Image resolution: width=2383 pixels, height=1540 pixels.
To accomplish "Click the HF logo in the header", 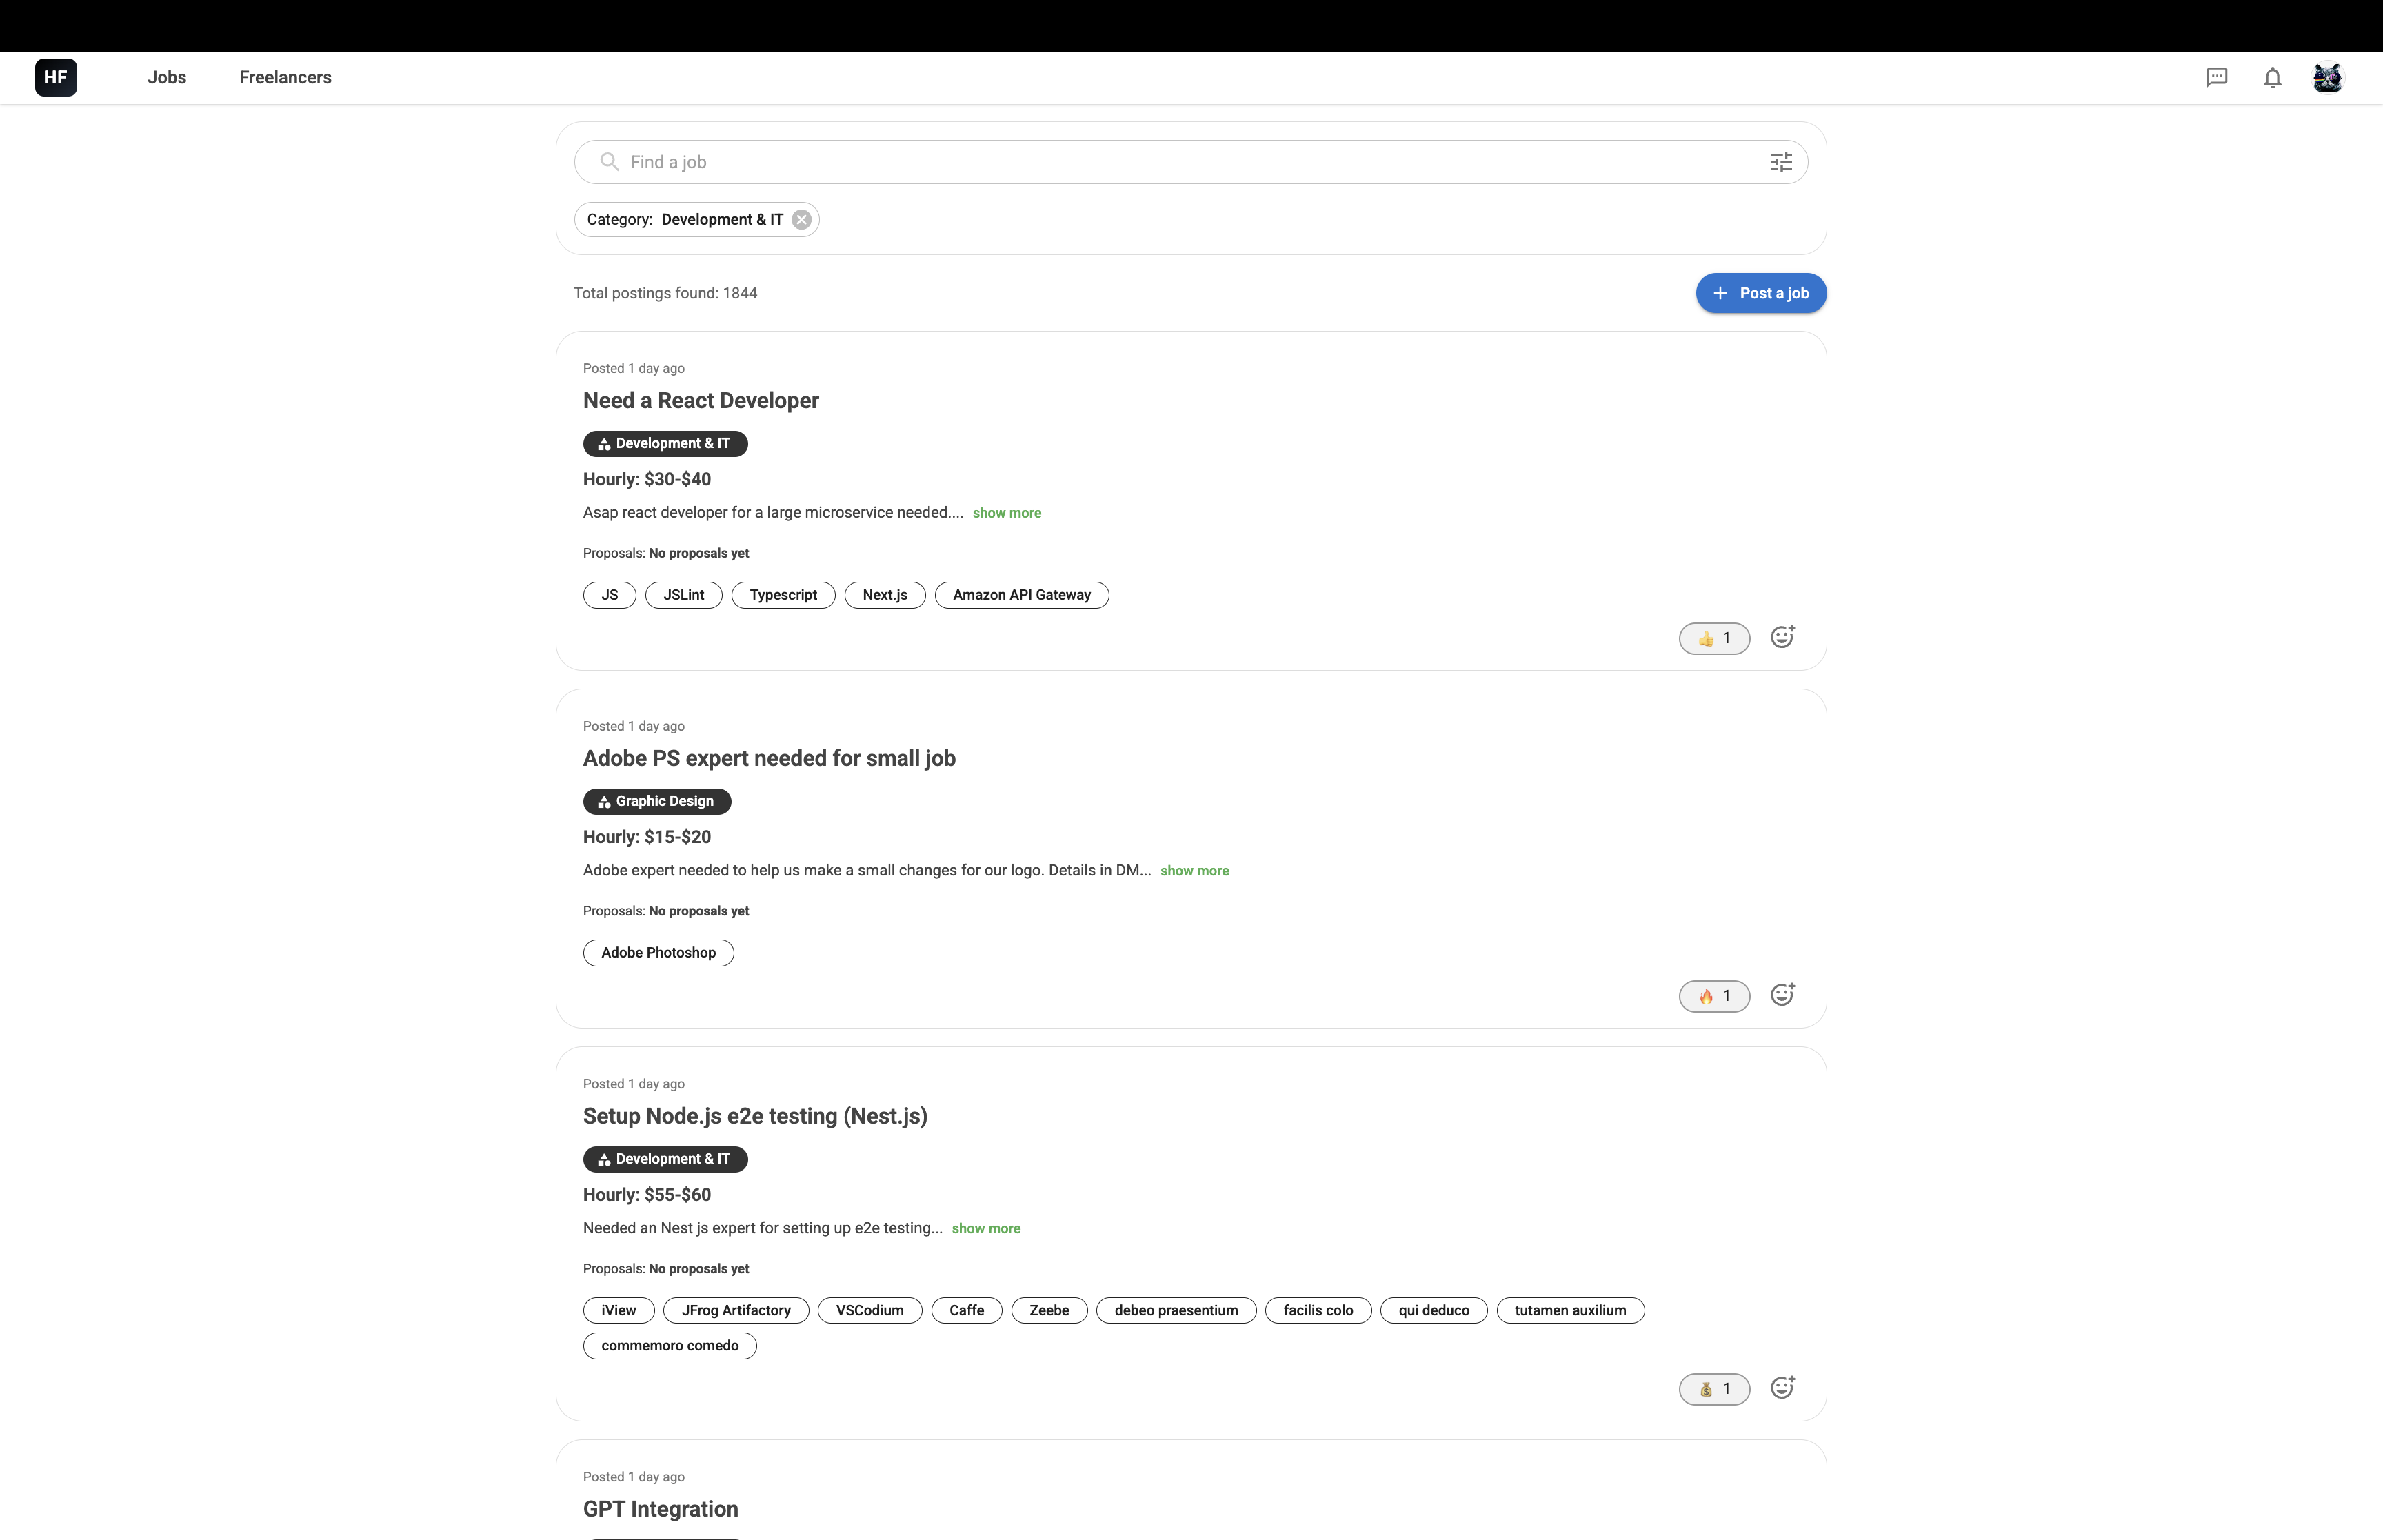I will point(55,77).
